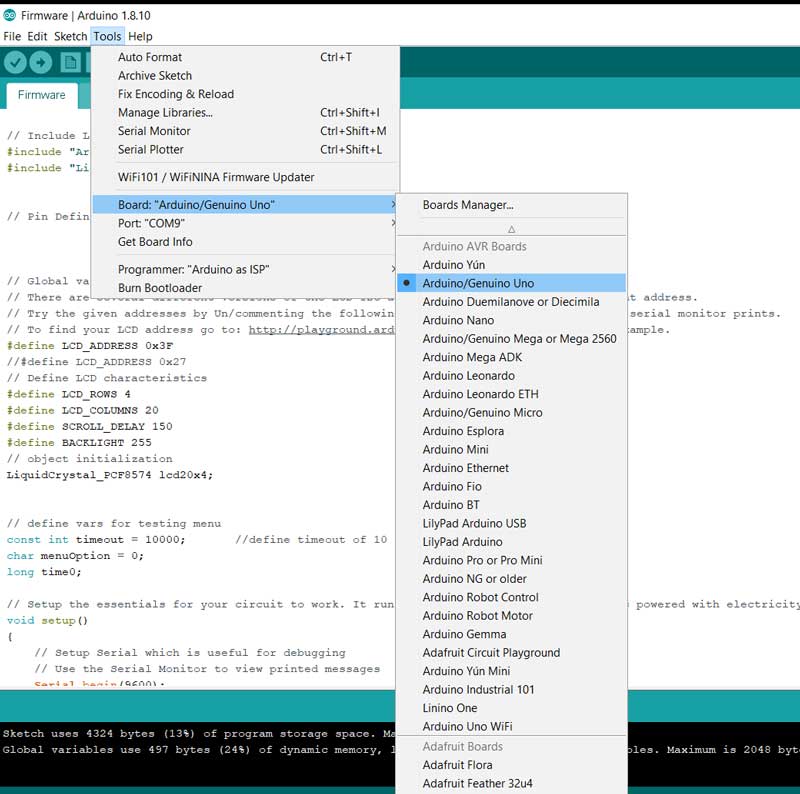
Task: Select Arduino Ethernet board
Action: click(x=511, y=468)
